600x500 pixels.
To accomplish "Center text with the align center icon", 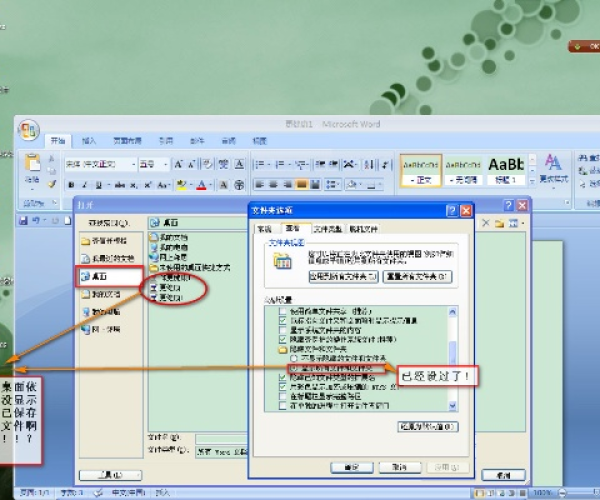I will (273, 185).
